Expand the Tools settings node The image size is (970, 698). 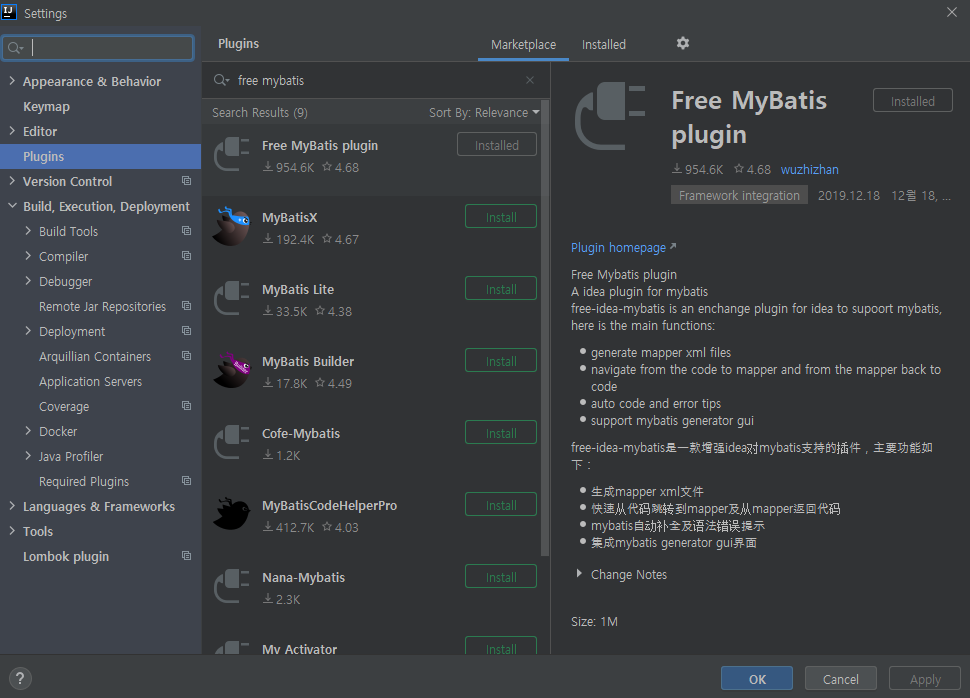pyautogui.click(x=12, y=531)
